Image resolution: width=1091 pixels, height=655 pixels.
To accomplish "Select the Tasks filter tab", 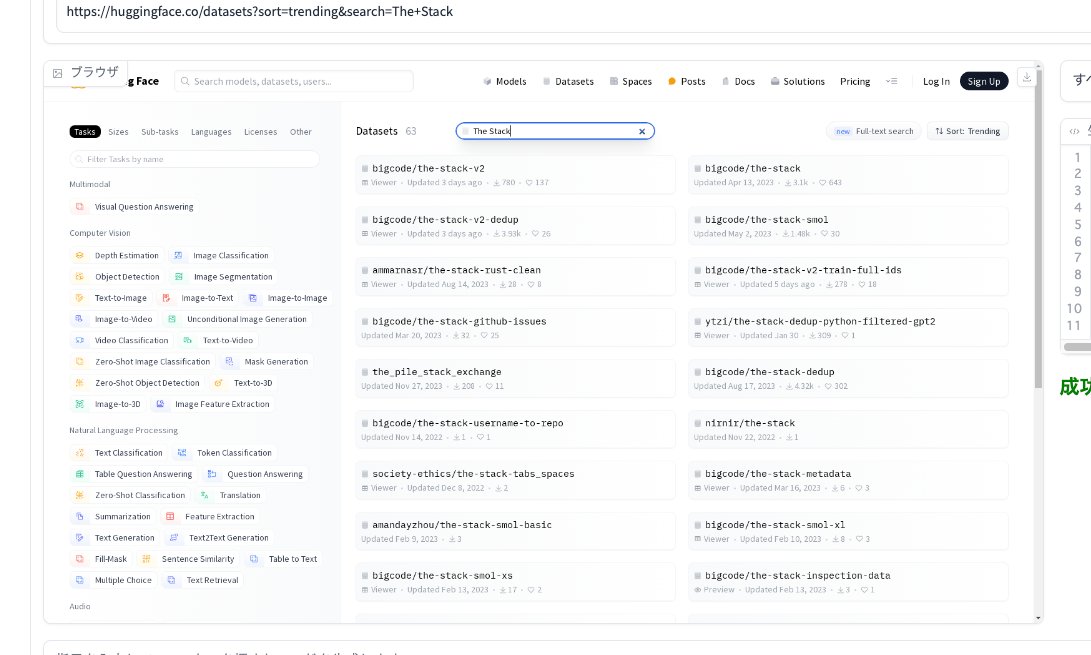I will pos(85,132).
